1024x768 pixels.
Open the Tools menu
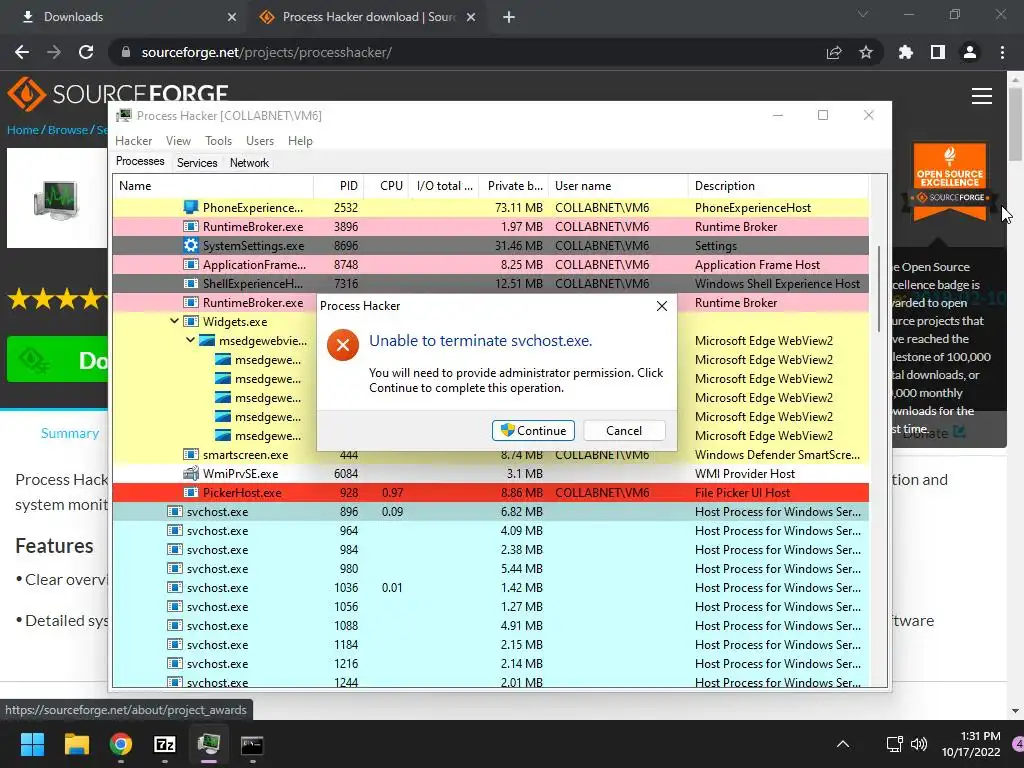(x=218, y=140)
